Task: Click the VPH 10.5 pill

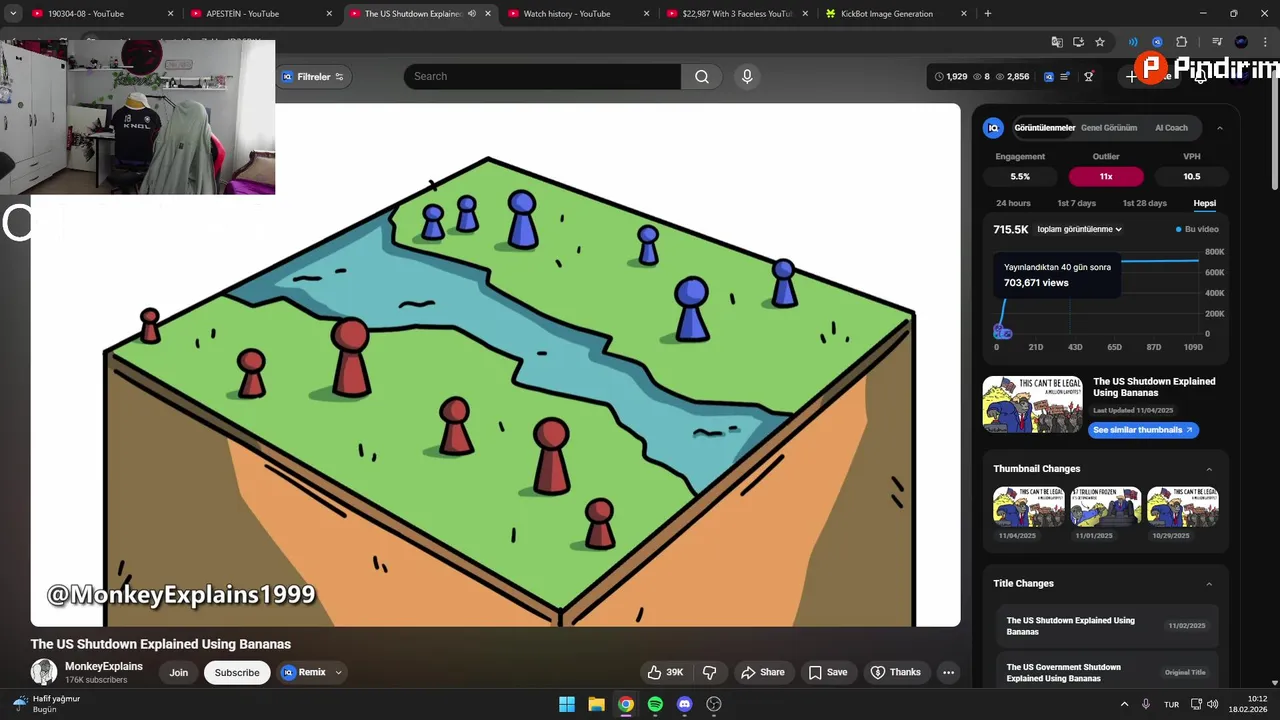Action: [x=1191, y=176]
